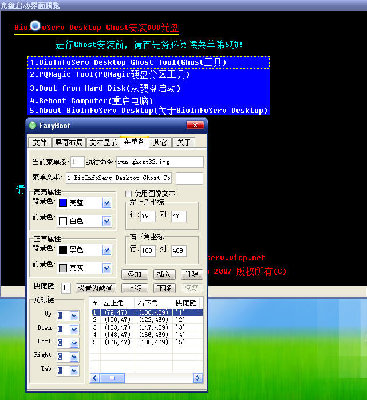Click the 添加 add button
Image resolution: width=367 pixels, height=400 pixels.
click(x=134, y=274)
